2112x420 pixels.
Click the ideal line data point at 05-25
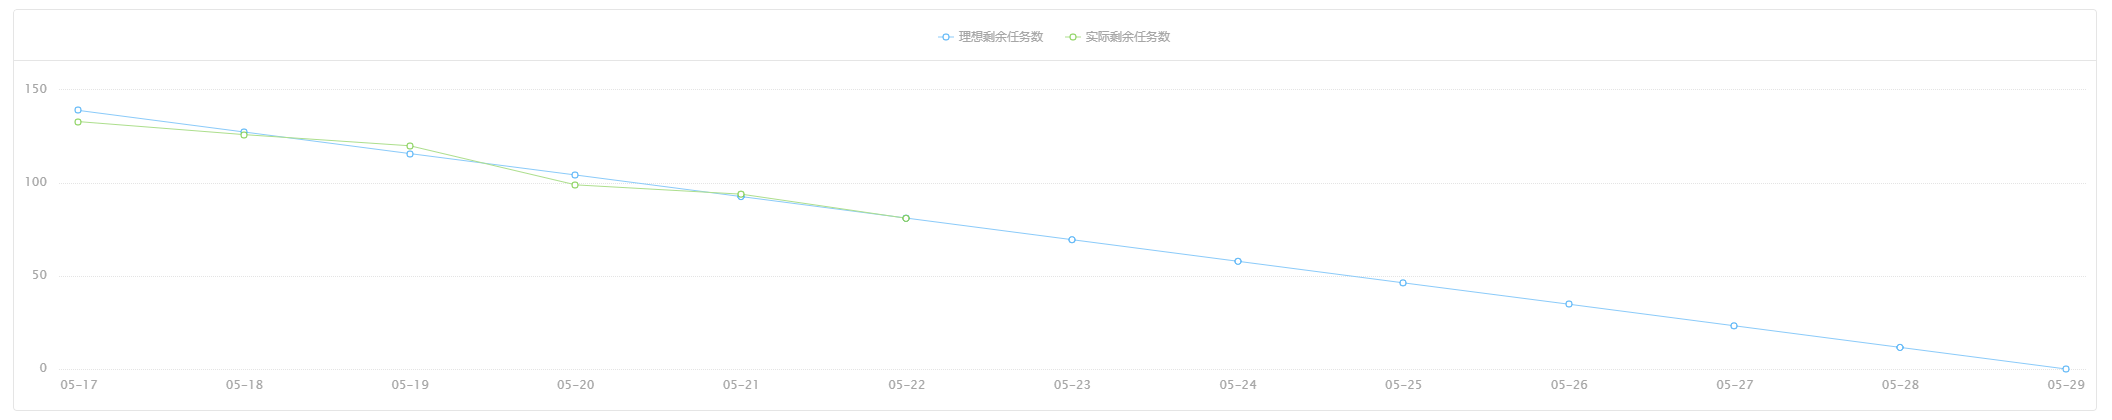tap(1403, 283)
